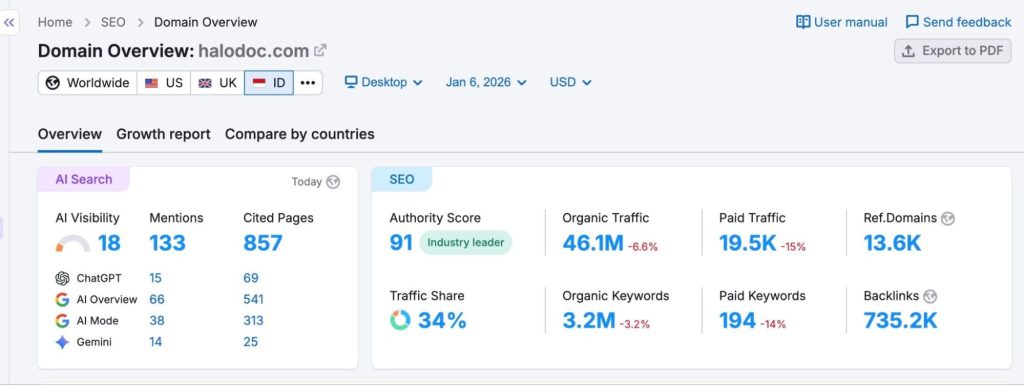1024x385 pixels.
Task: Select the Worldwide database option
Action: coord(88,83)
